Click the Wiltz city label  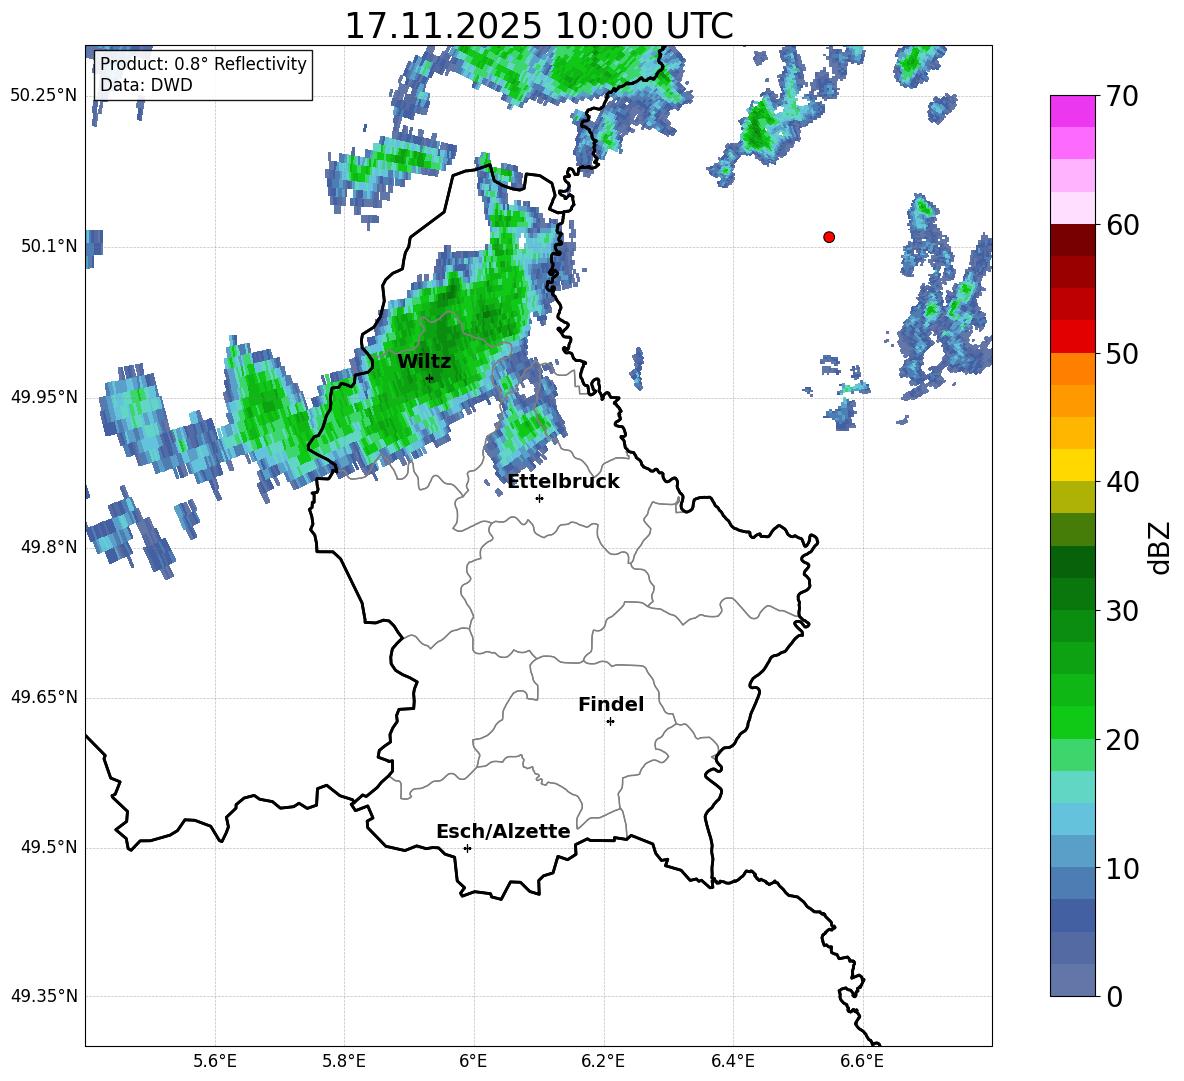tap(424, 362)
